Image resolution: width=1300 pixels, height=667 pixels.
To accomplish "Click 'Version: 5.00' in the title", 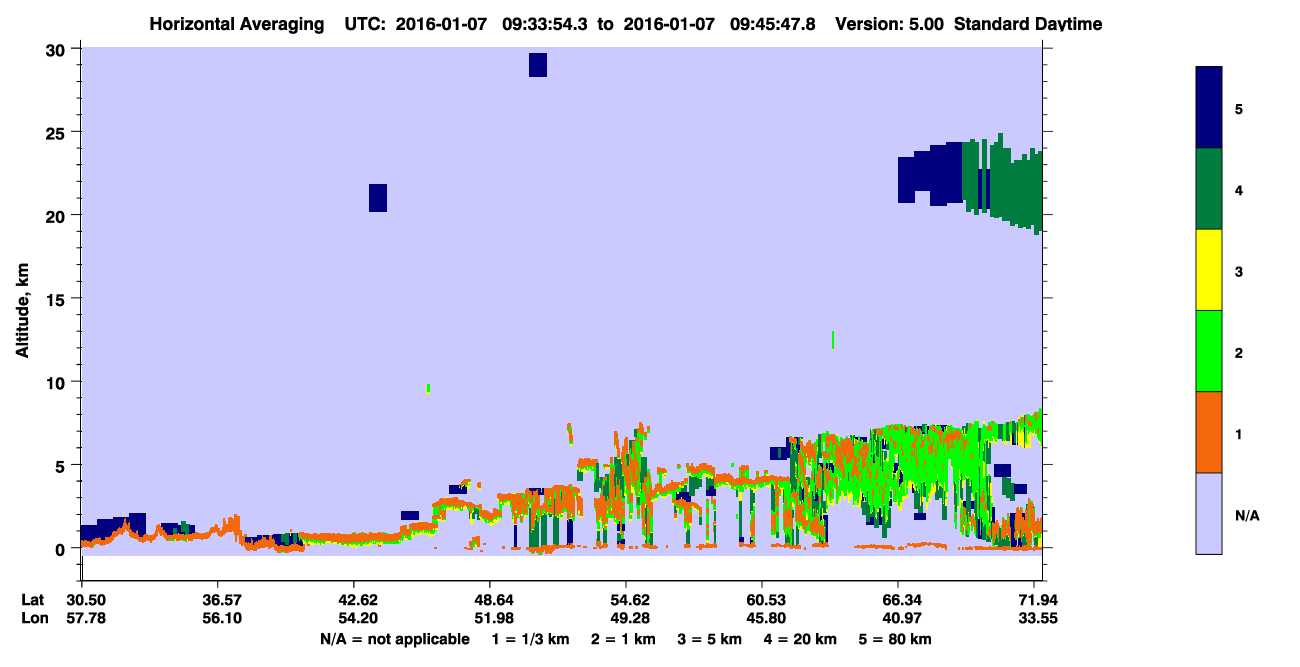I will pos(889,24).
